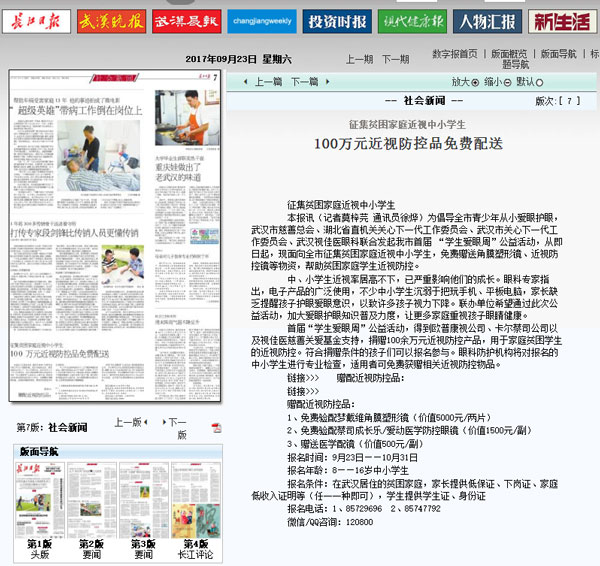The width and height of the screenshot is (600, 566).
Task: Open 数字报首页 link
Action: pos(455,54)
